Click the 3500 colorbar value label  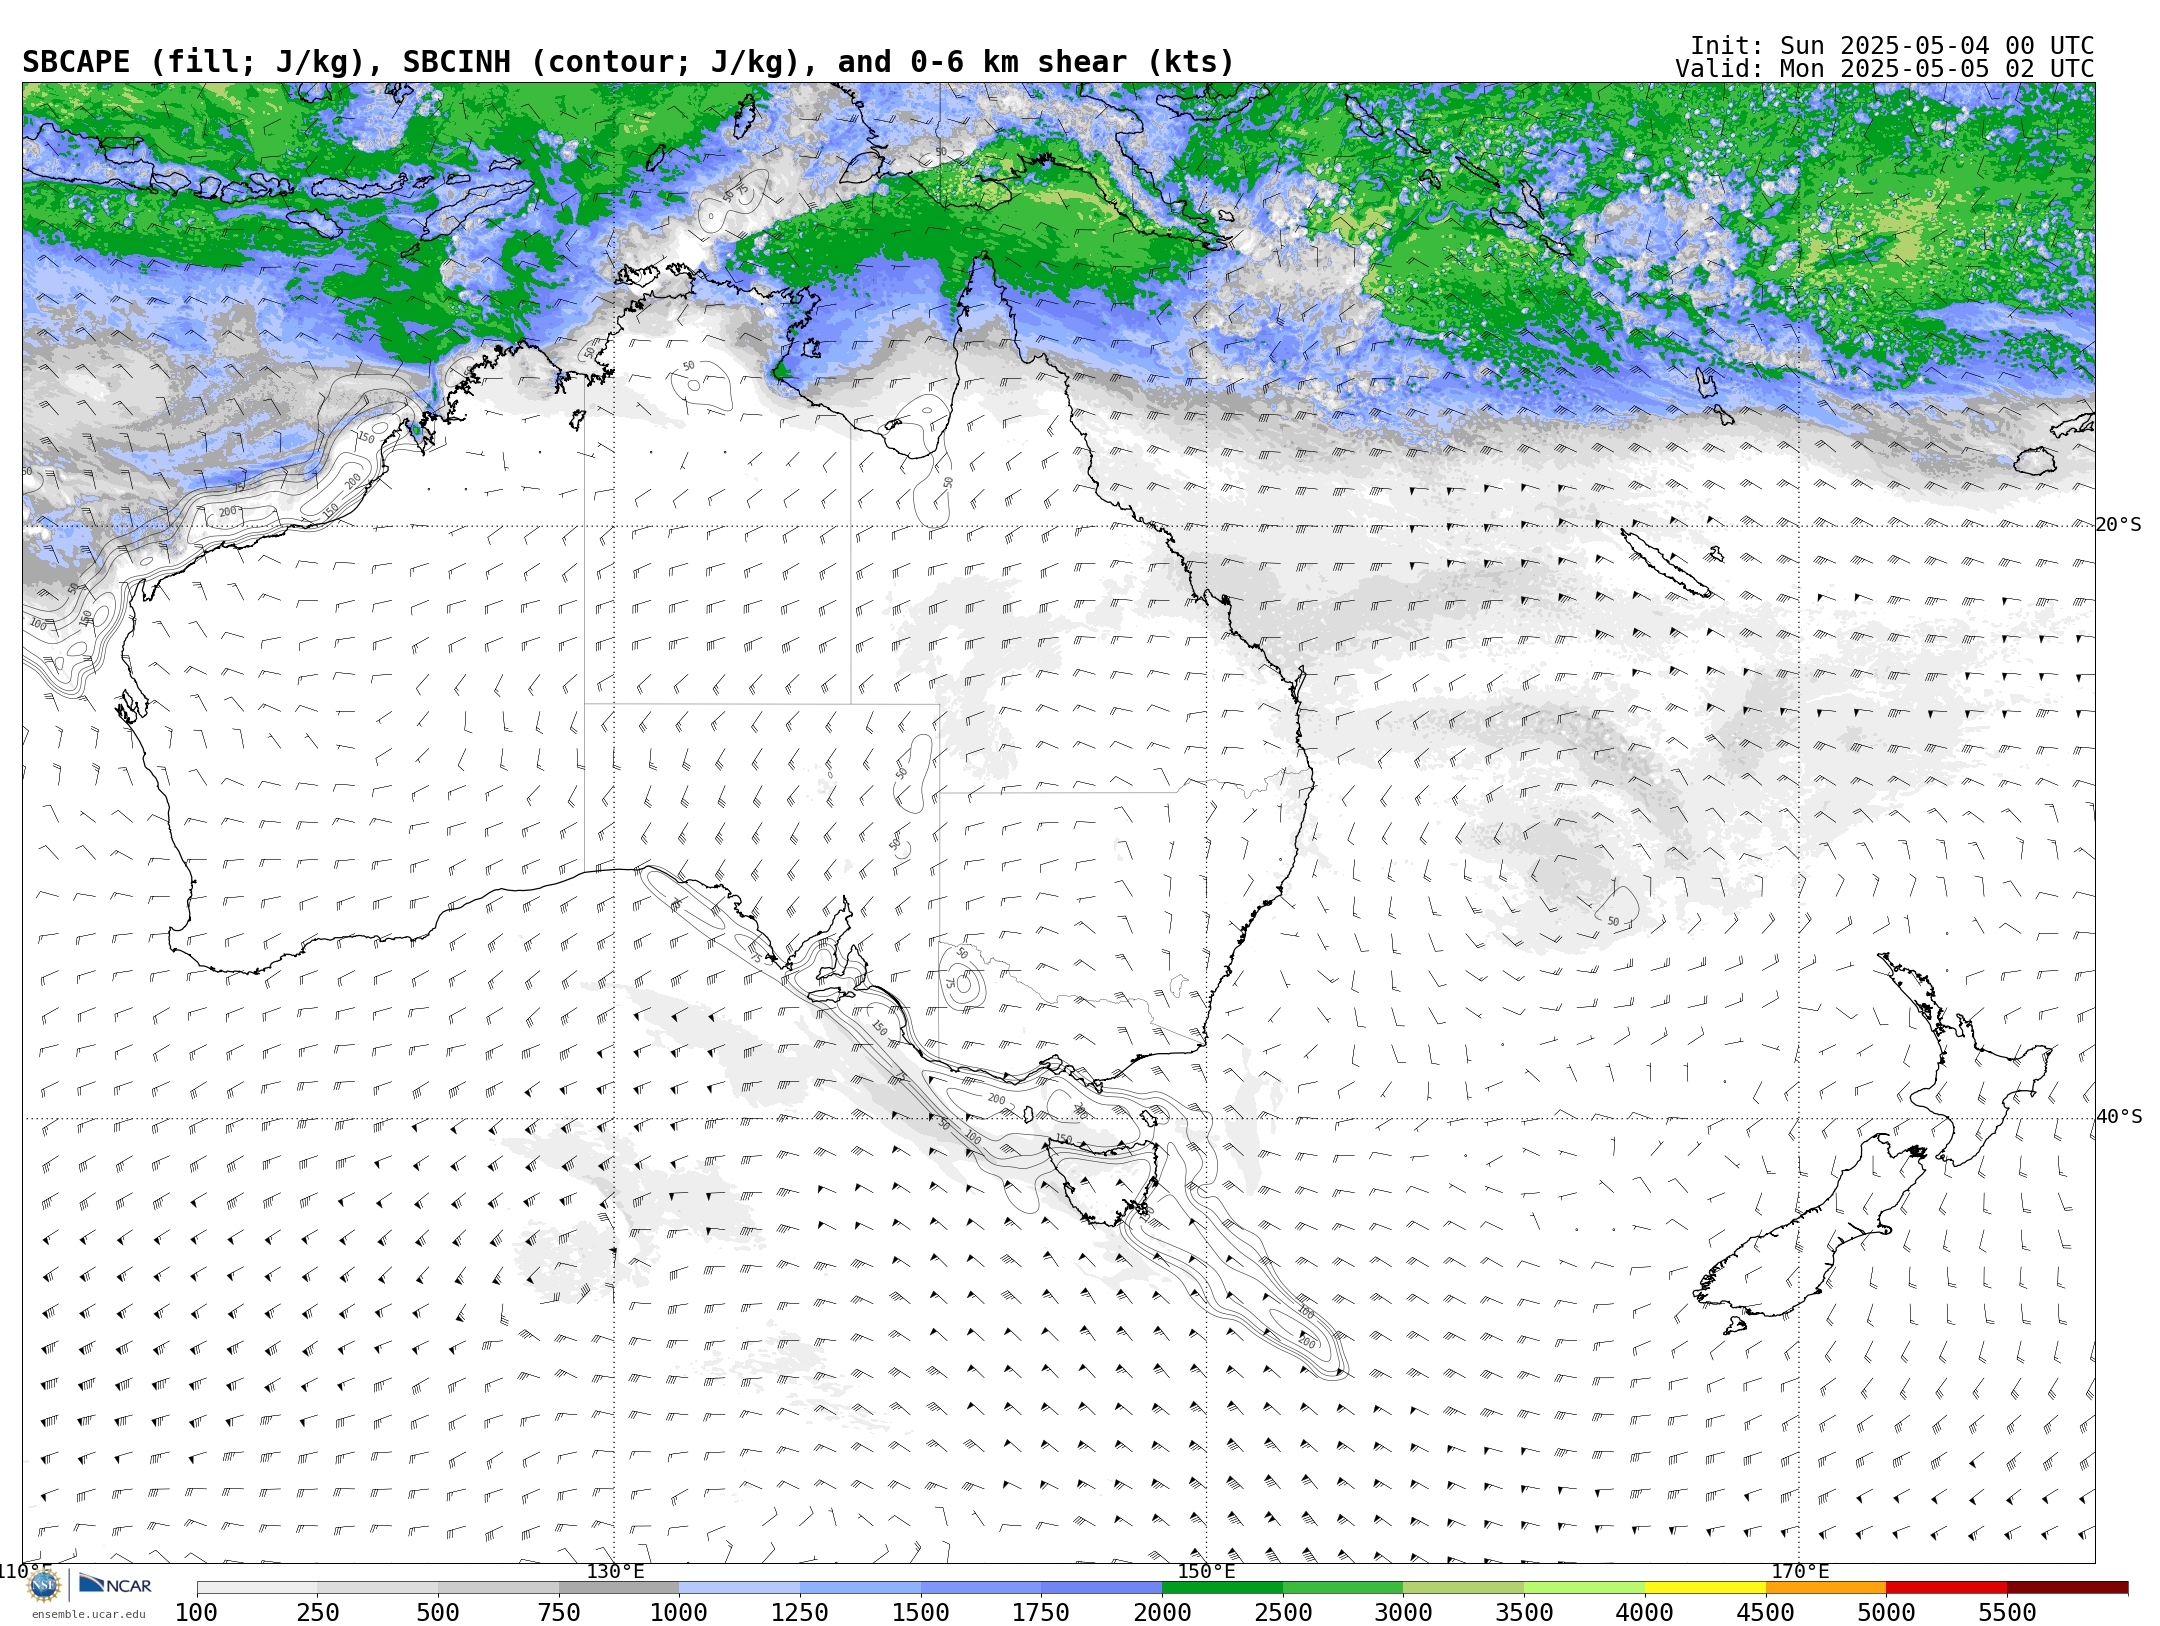pyautogui.click(x=1524, y=1613)
